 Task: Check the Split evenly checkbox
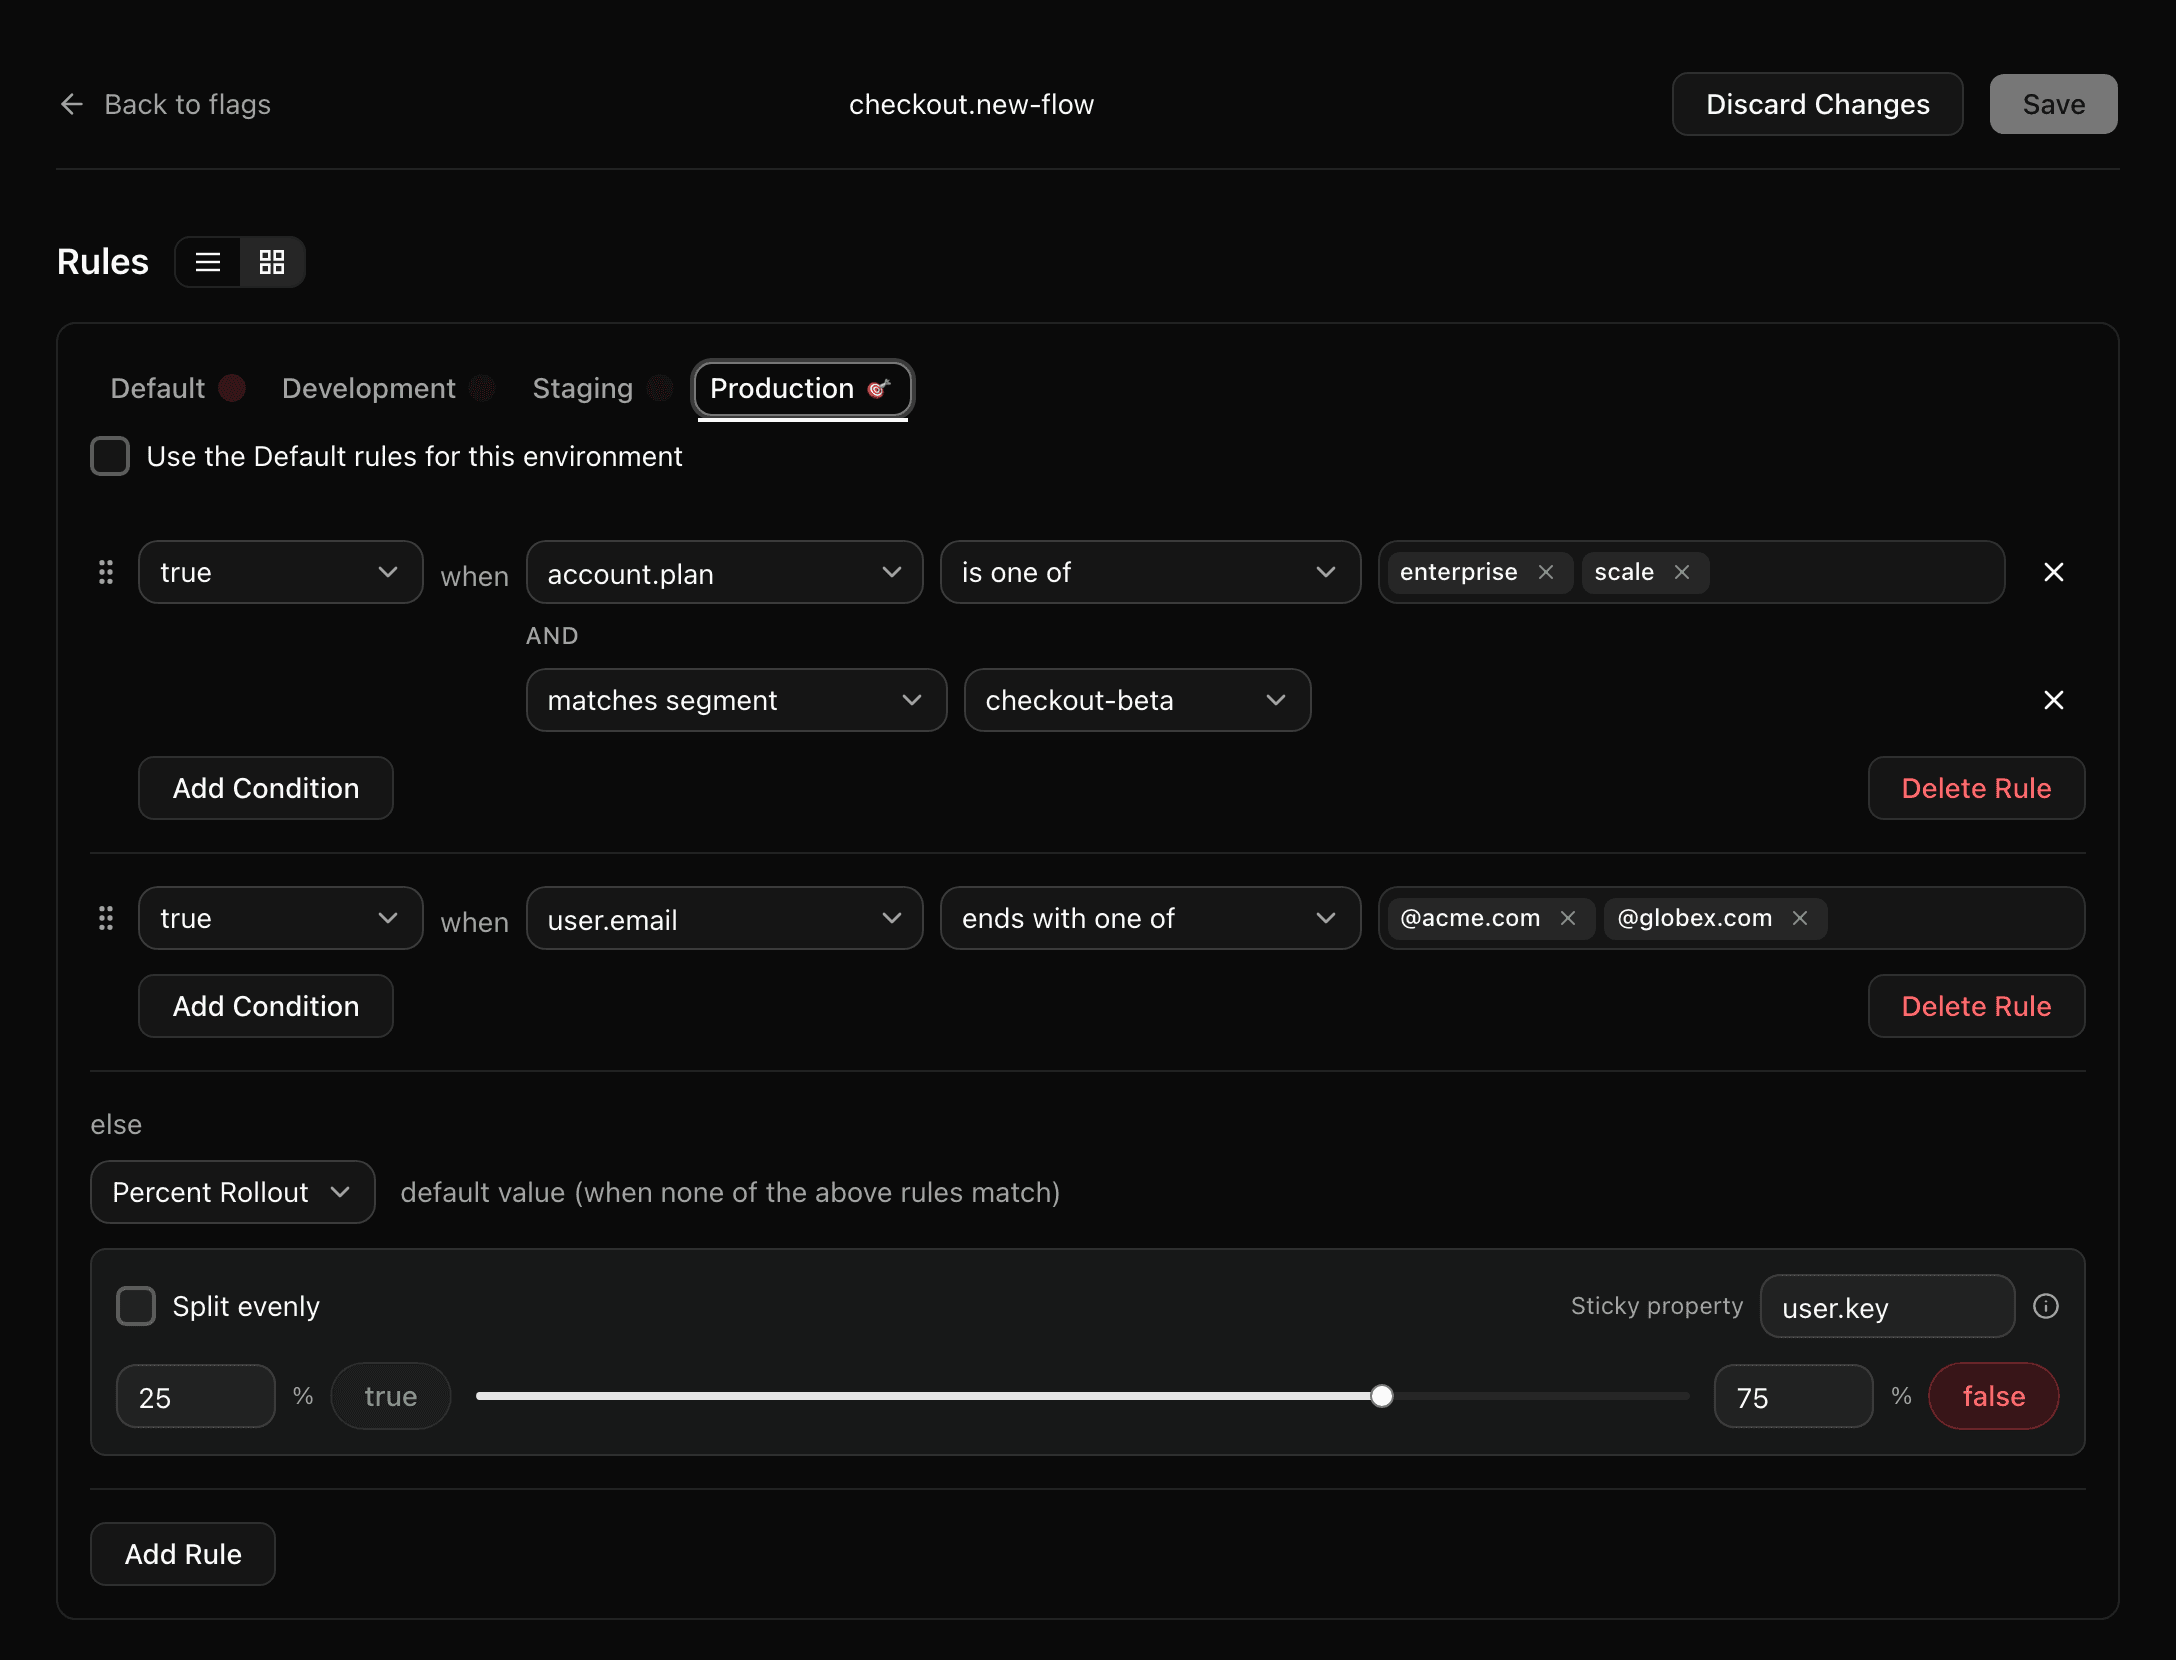point(136,1306)
